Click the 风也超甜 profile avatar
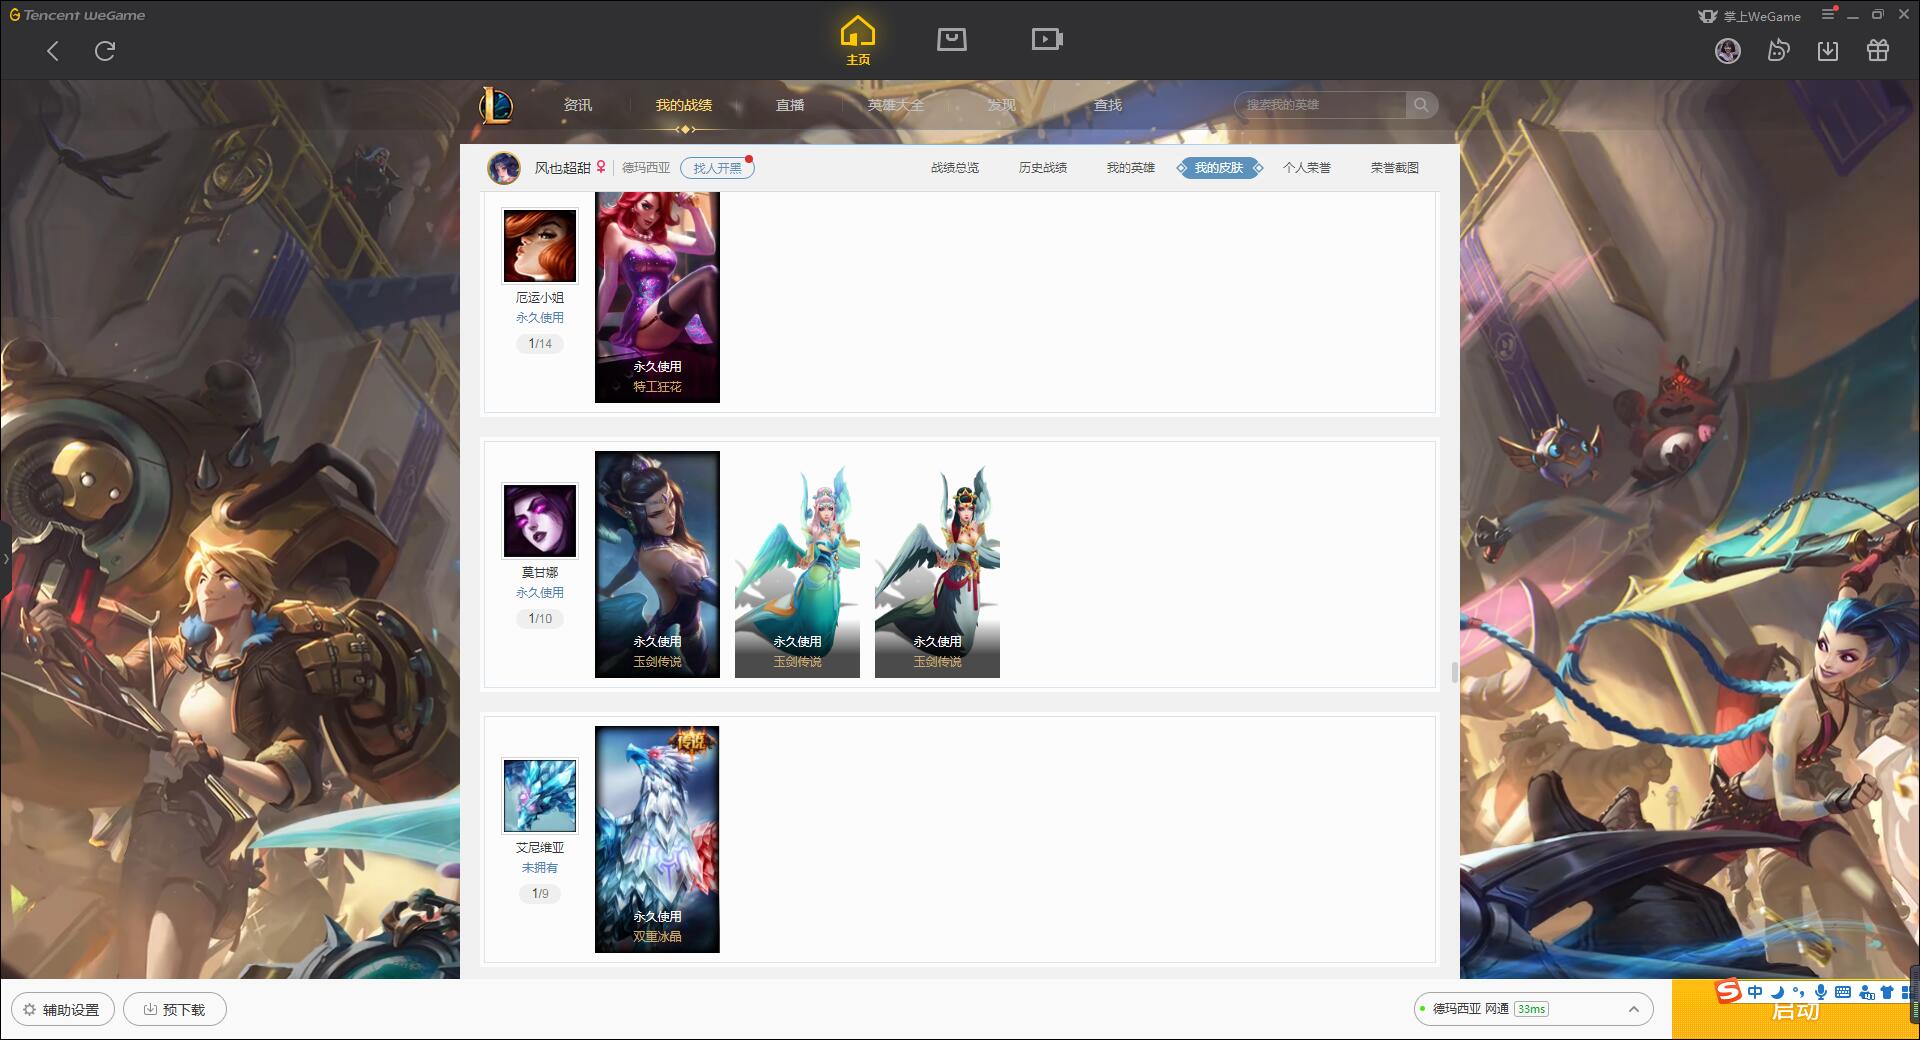Image resolution: width=1920 pixels, height=1040 pixels. click(x=504, y=168)
